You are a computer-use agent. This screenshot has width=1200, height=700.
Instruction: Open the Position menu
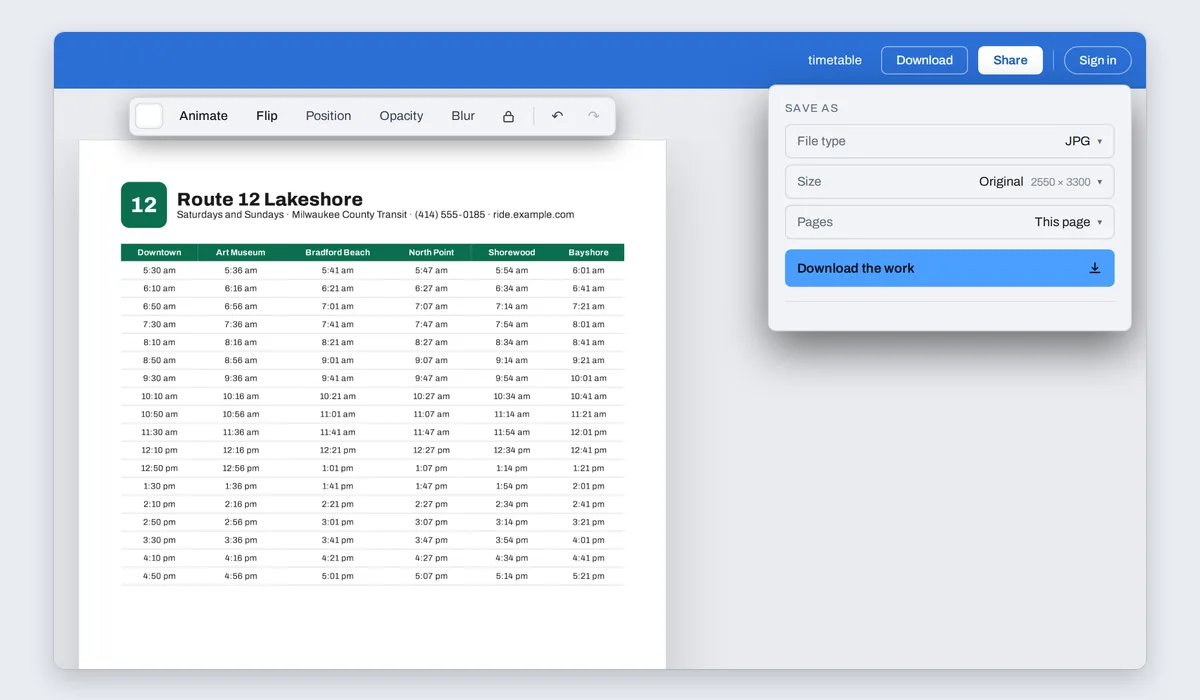328,116
